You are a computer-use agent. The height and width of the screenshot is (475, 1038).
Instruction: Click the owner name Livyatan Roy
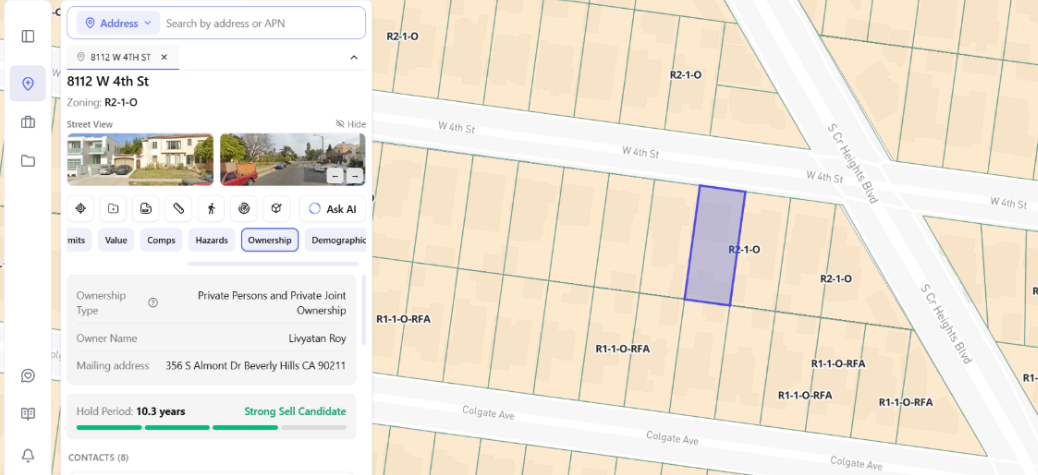(317, 338)
